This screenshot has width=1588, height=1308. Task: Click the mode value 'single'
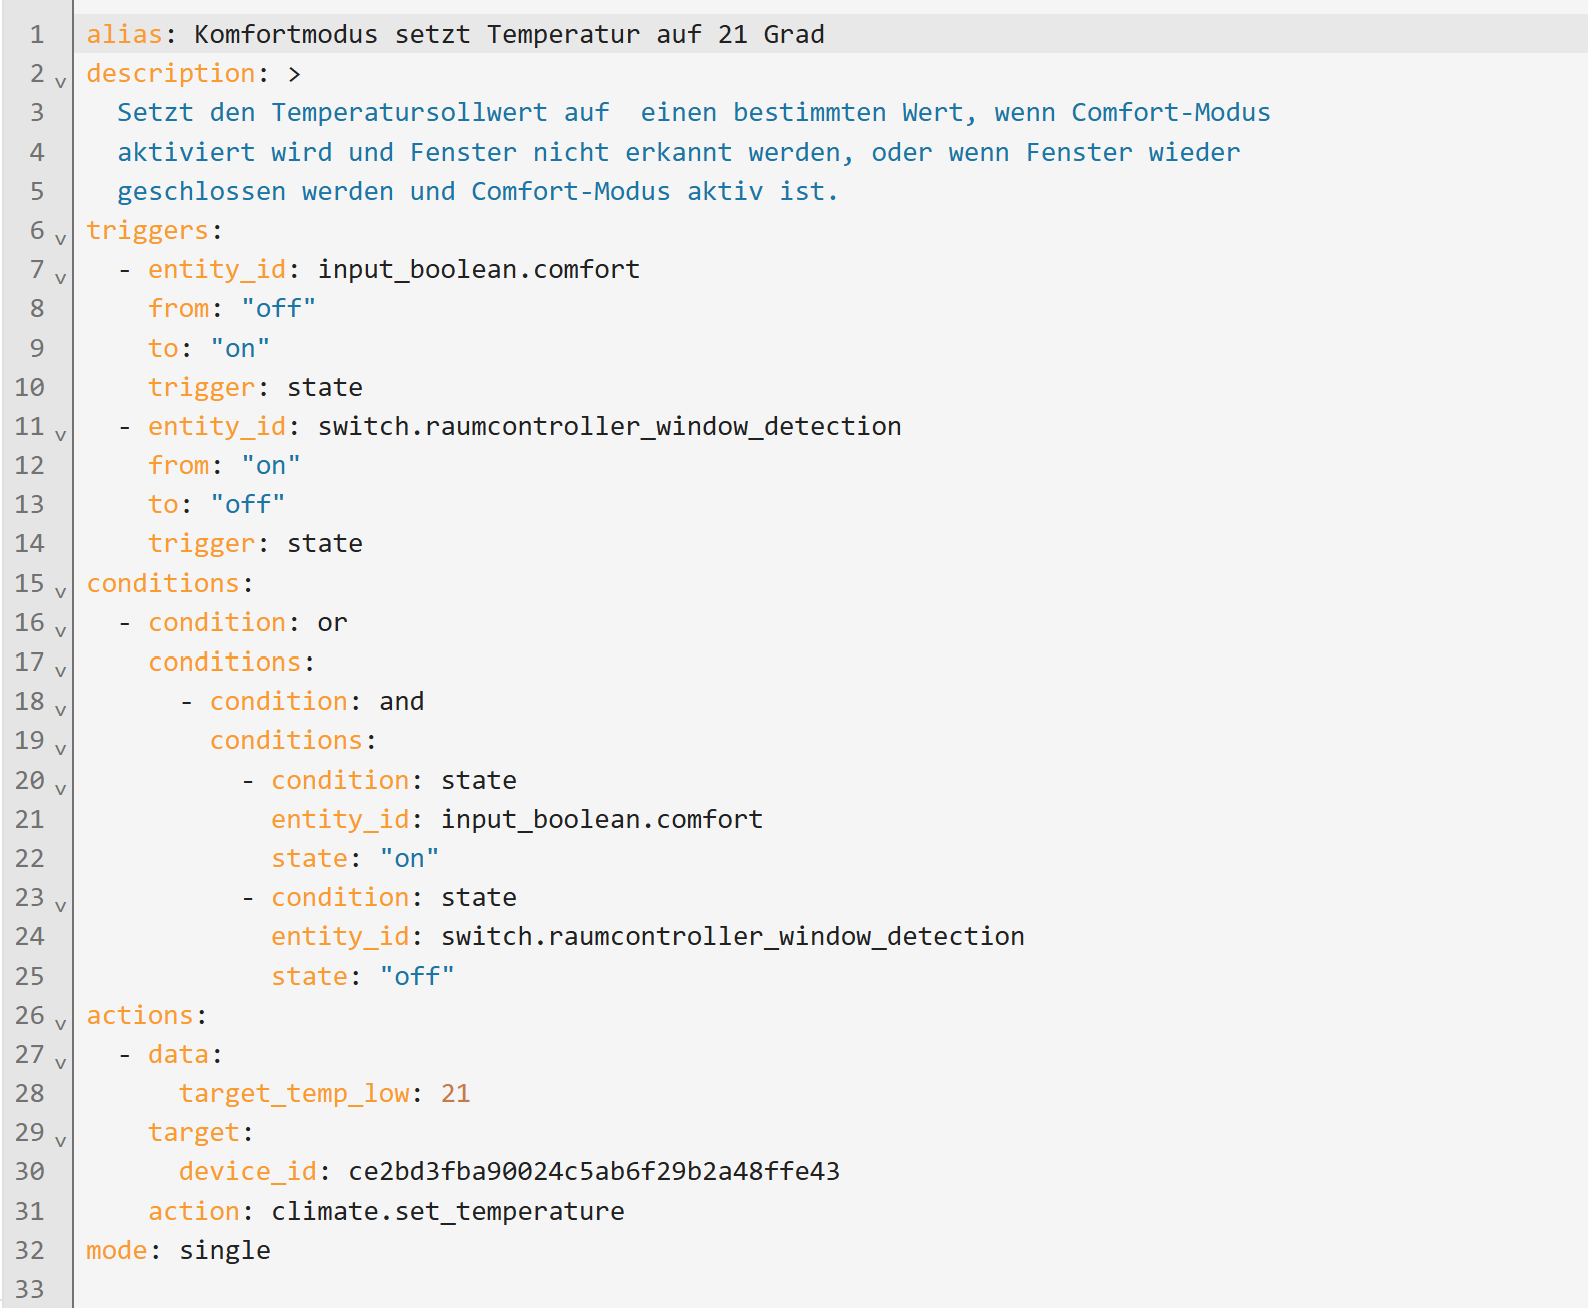pos(225,1251)
